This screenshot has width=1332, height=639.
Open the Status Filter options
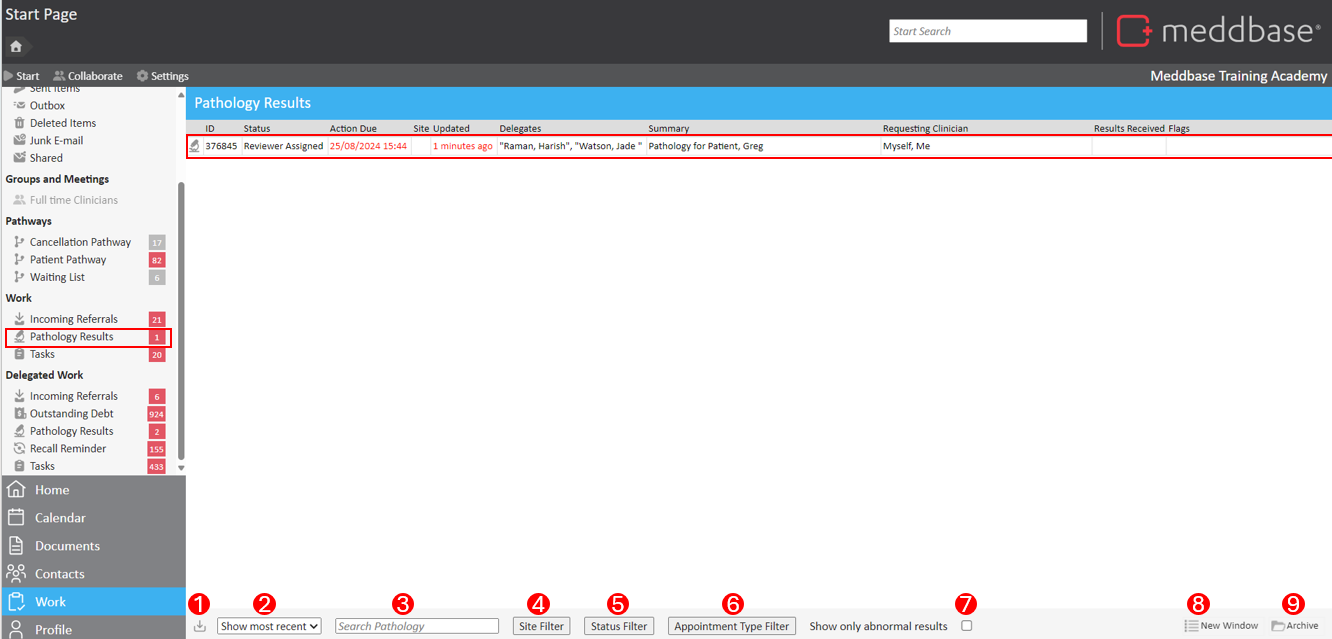(x=618, y=626)
